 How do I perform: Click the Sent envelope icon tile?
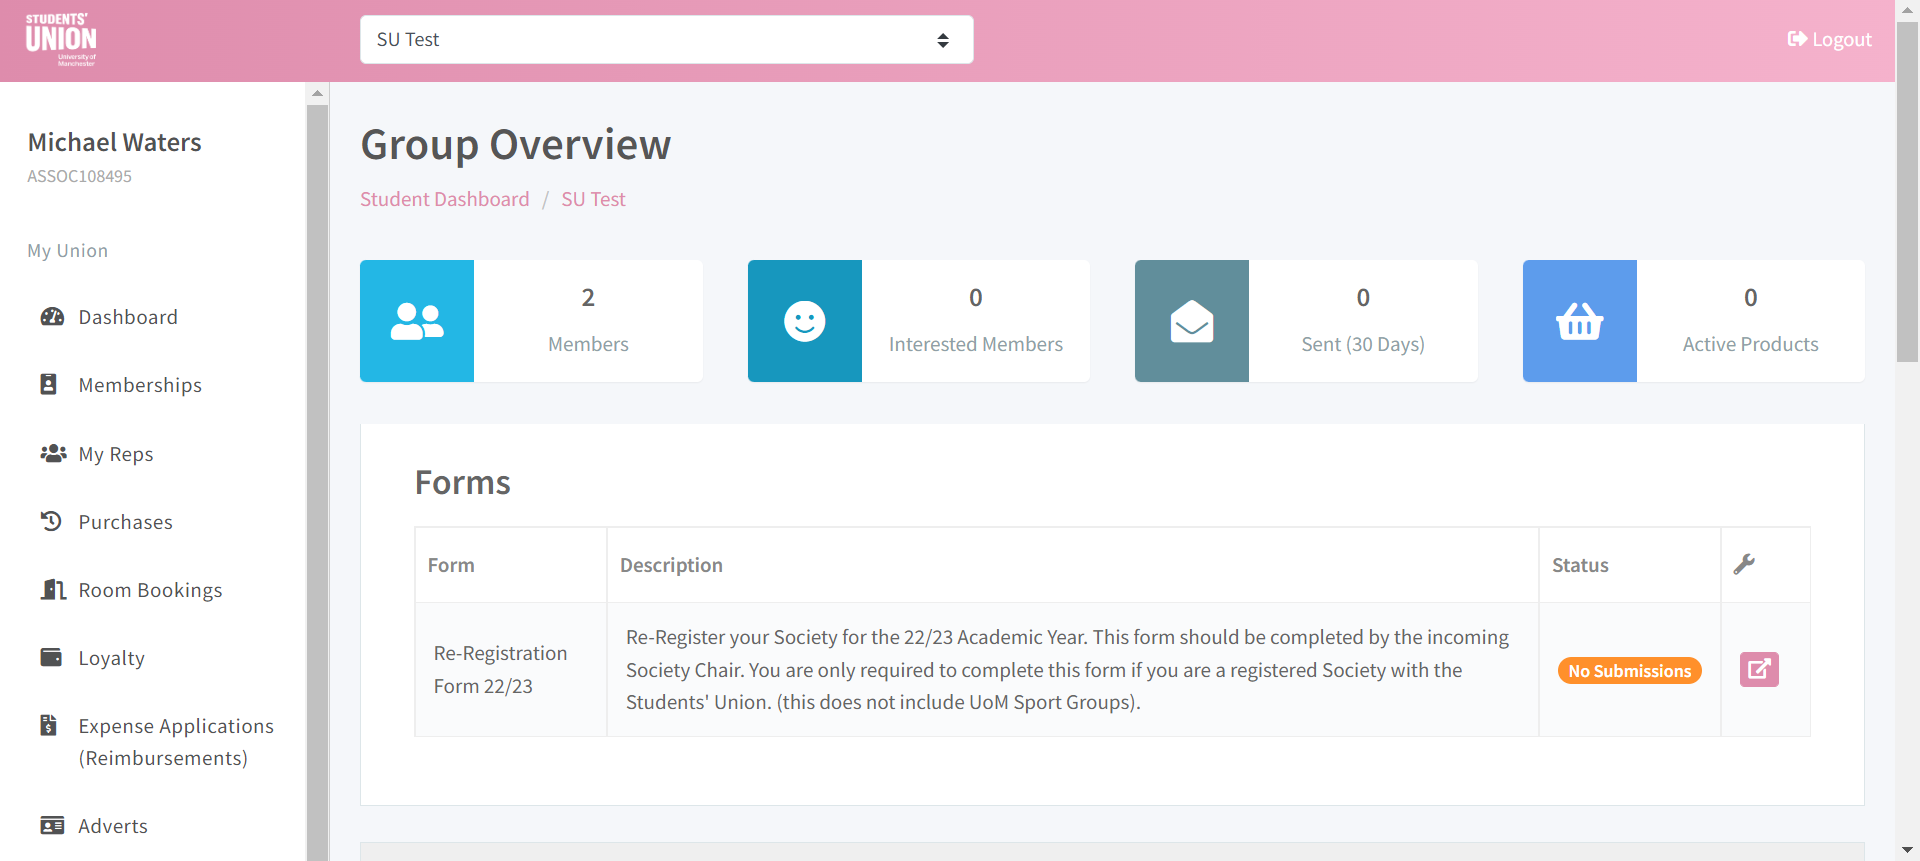(x=1191, y=321)
